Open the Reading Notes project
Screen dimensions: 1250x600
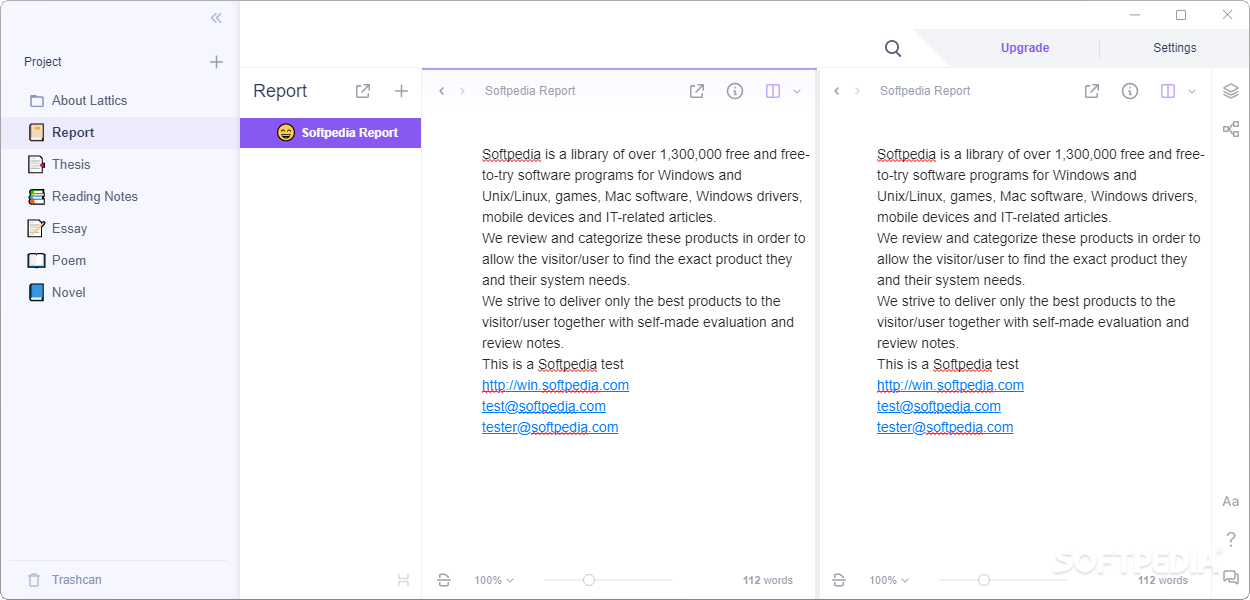(x=120, y=197)
